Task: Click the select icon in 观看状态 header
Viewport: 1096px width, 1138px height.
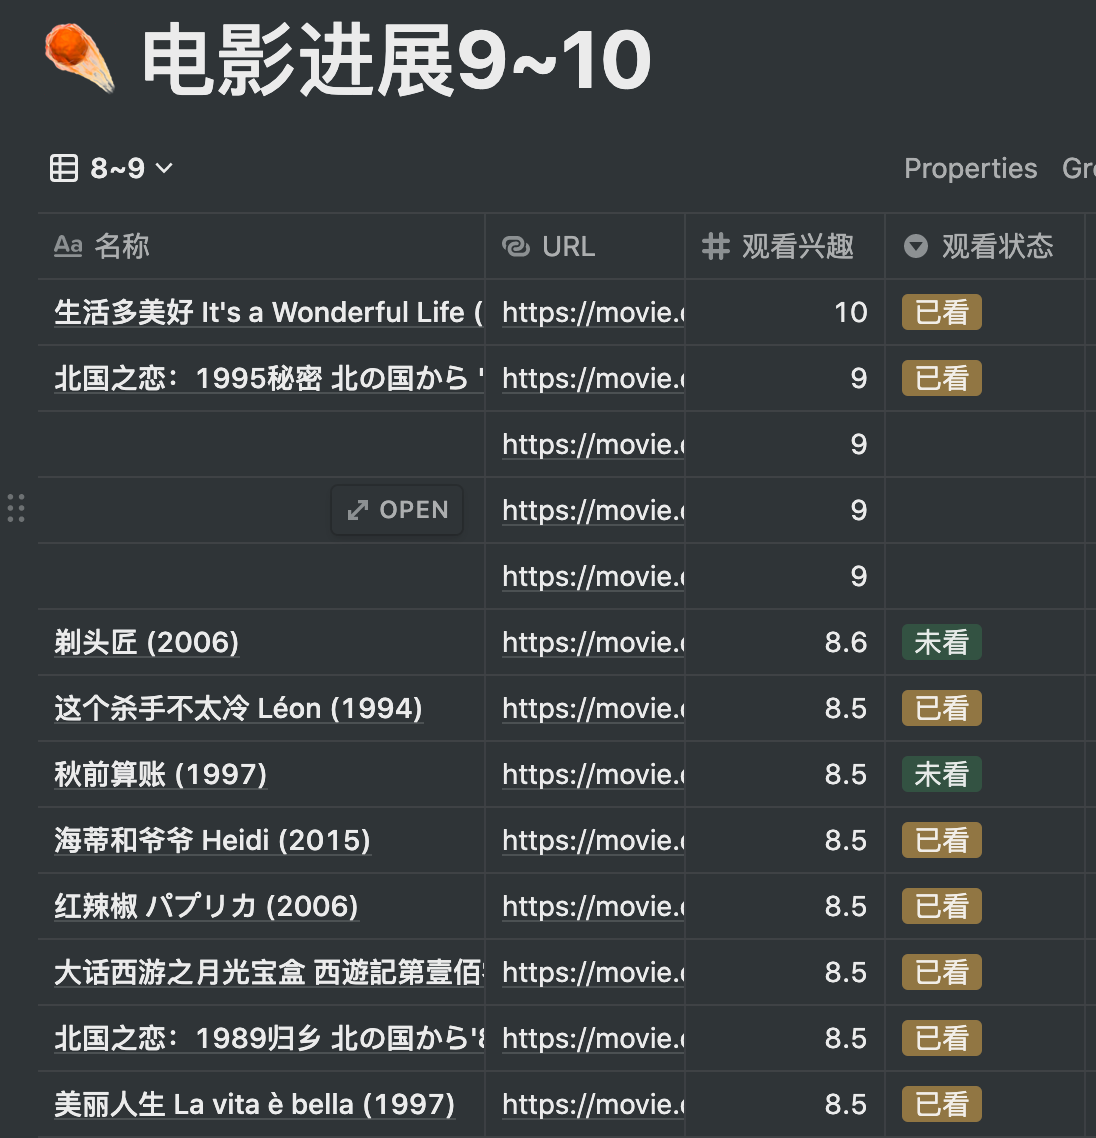Action: (916, 246)
